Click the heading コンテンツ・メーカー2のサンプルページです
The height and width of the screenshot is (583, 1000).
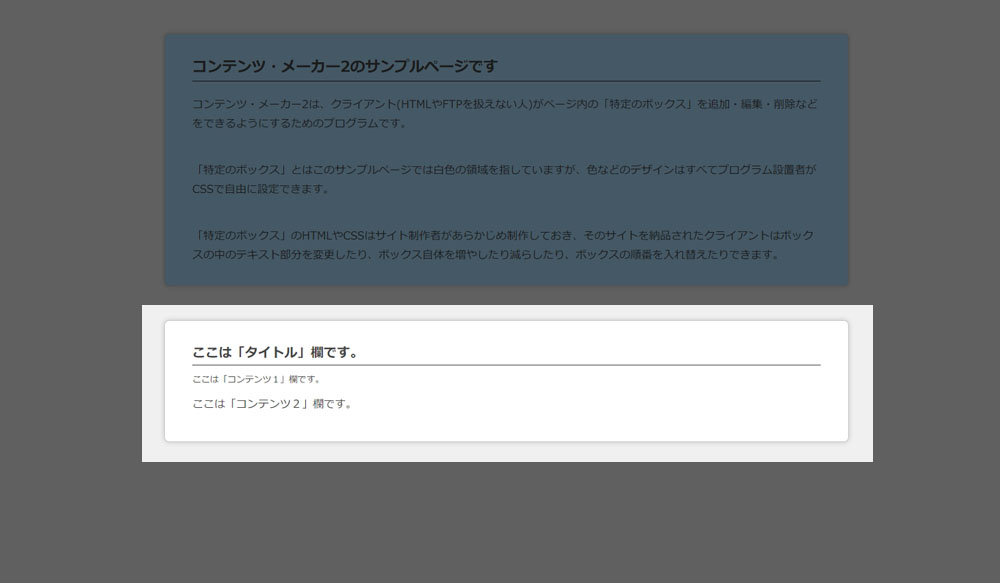pos(344,66)
